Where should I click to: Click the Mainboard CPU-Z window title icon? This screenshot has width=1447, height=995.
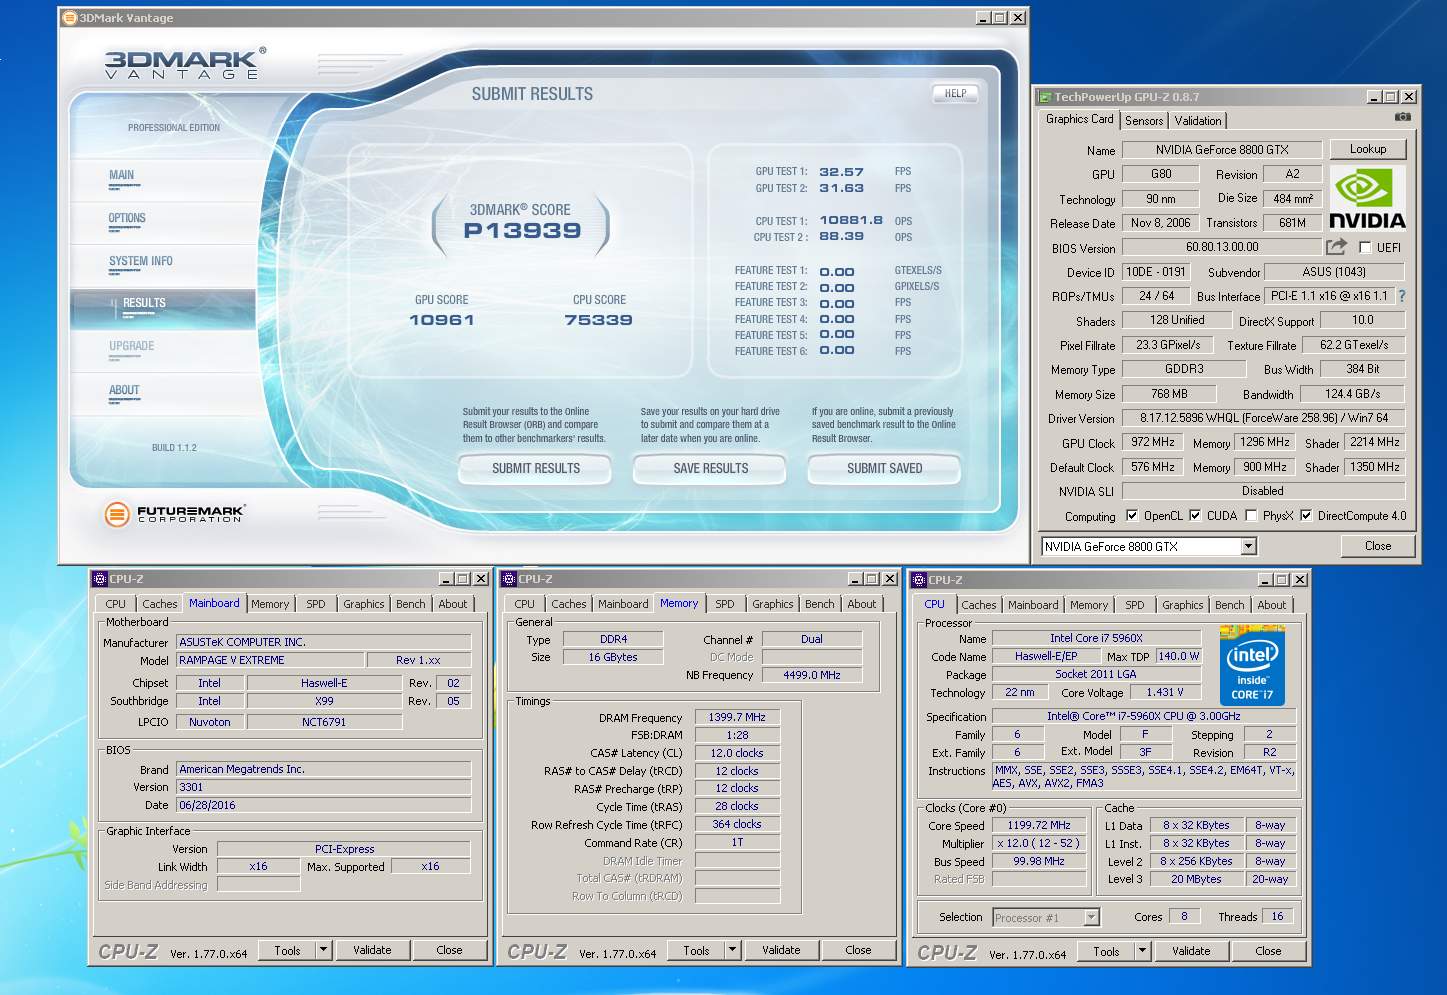click(x=99, y=579)
